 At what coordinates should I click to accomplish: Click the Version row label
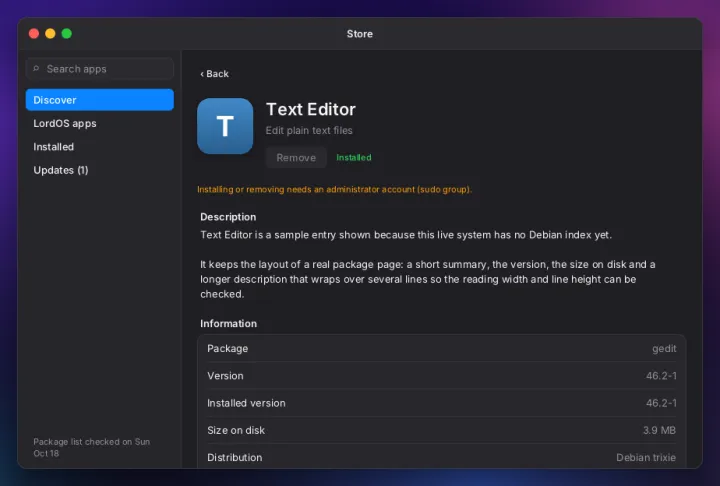click(x=225, y=376)
